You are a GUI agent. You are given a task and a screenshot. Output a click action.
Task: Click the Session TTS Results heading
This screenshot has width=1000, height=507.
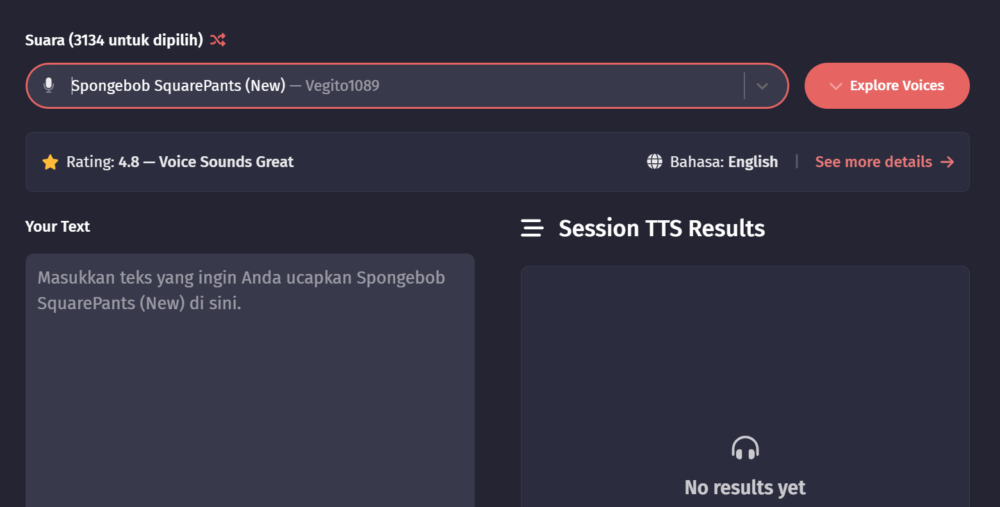tap(661, 229)
